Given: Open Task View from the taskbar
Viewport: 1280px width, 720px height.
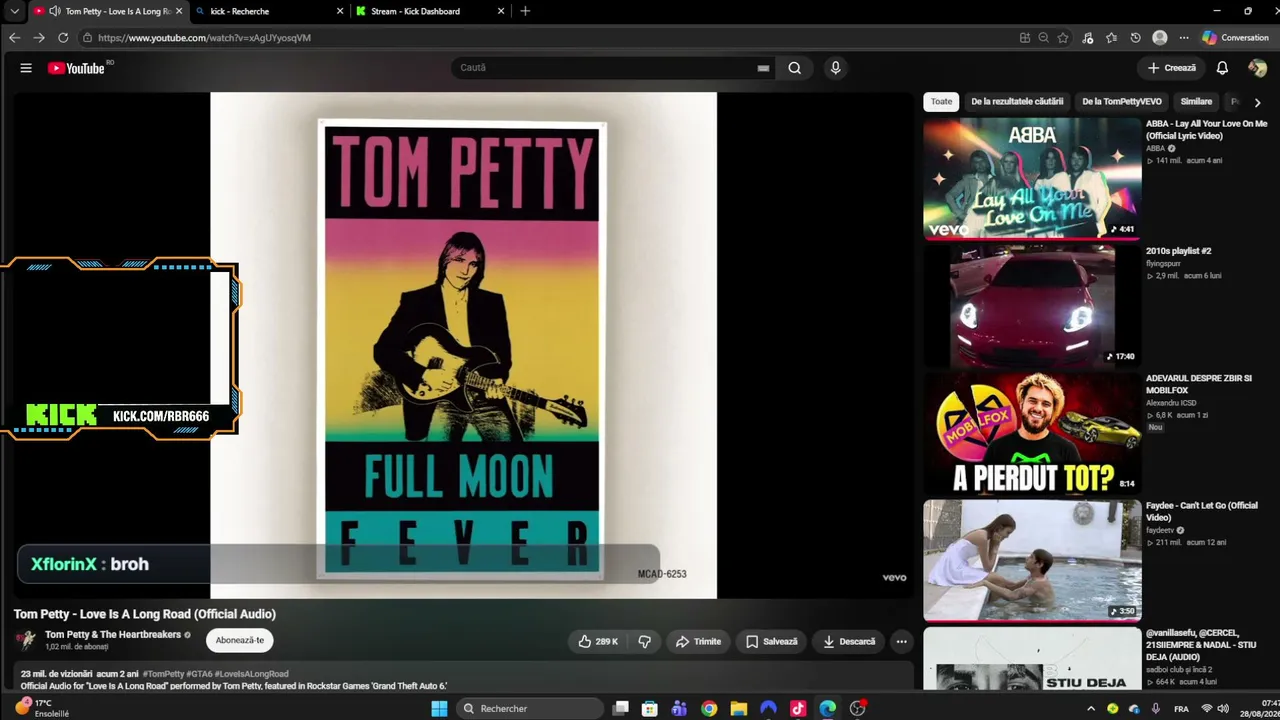Looking at the screenshot, I should [x=620, y=708].
